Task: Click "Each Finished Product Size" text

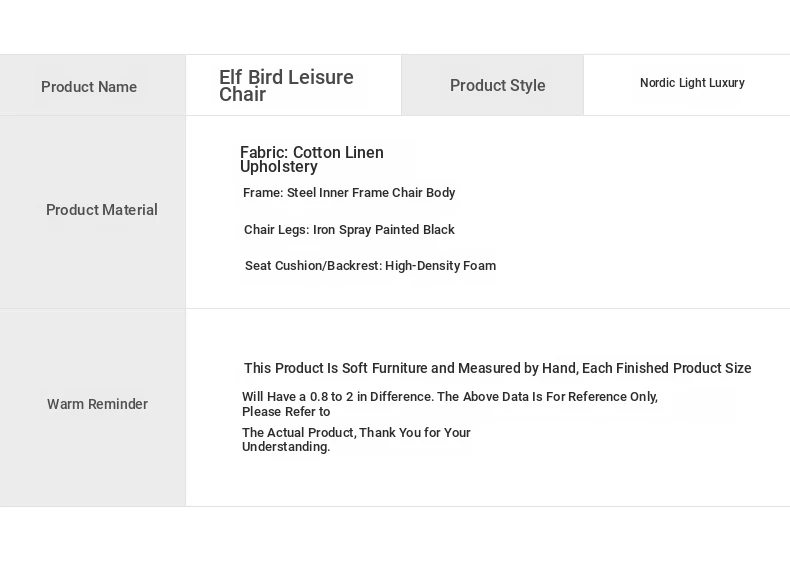Action: [x=667, y=368]
